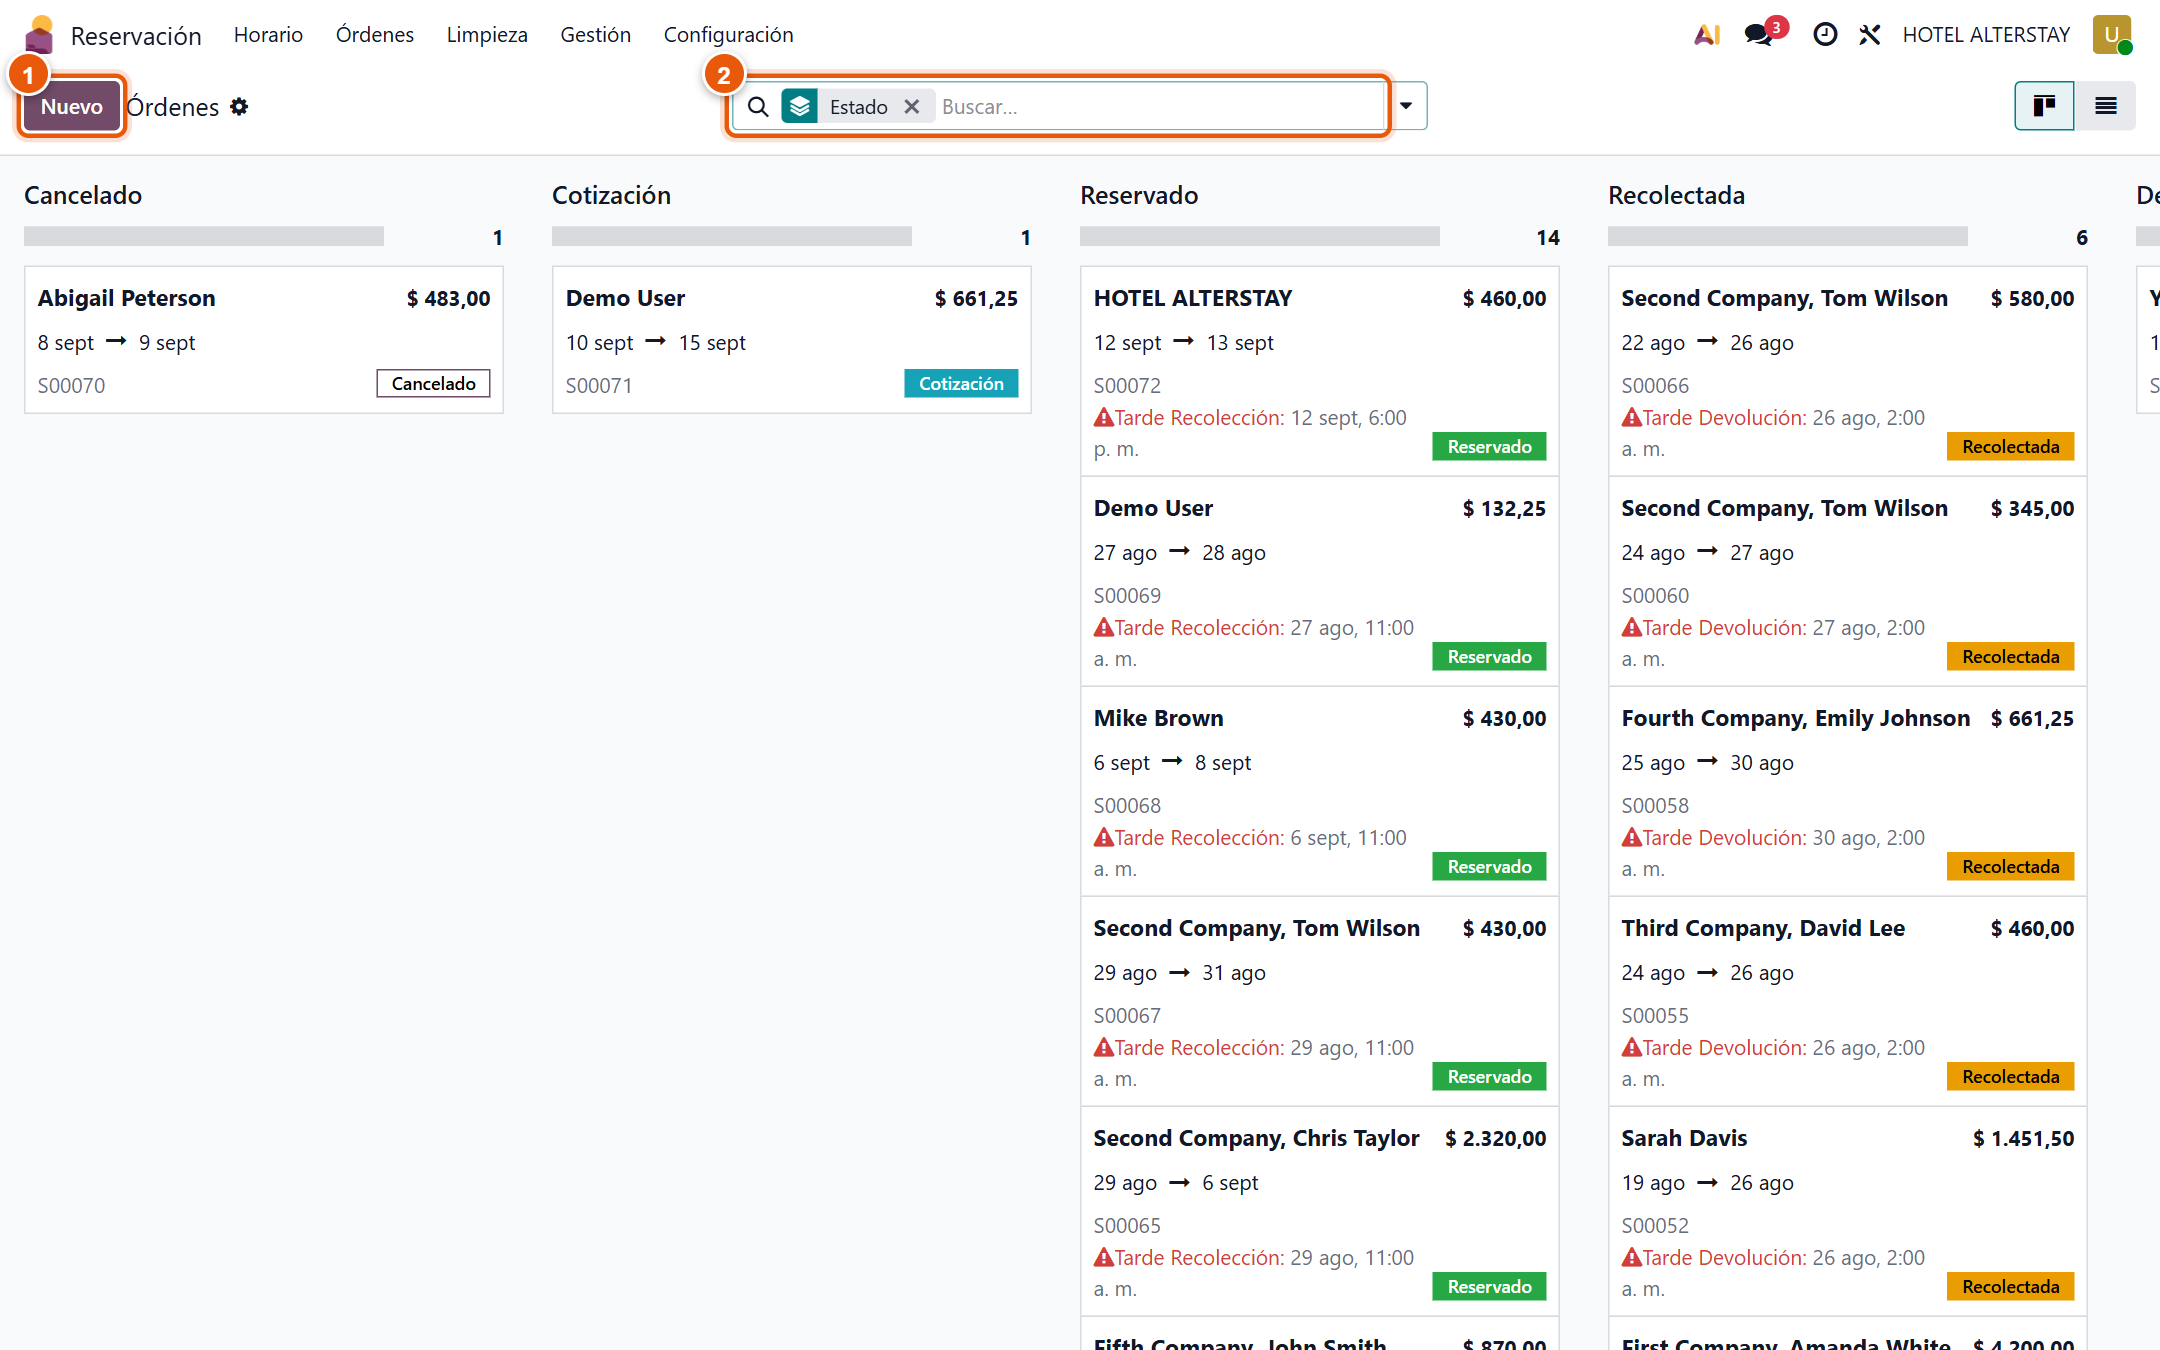The width and height of the screenshot is (2160, 1350).
Task: Switch to kanban view
Action: point(2044,106)
